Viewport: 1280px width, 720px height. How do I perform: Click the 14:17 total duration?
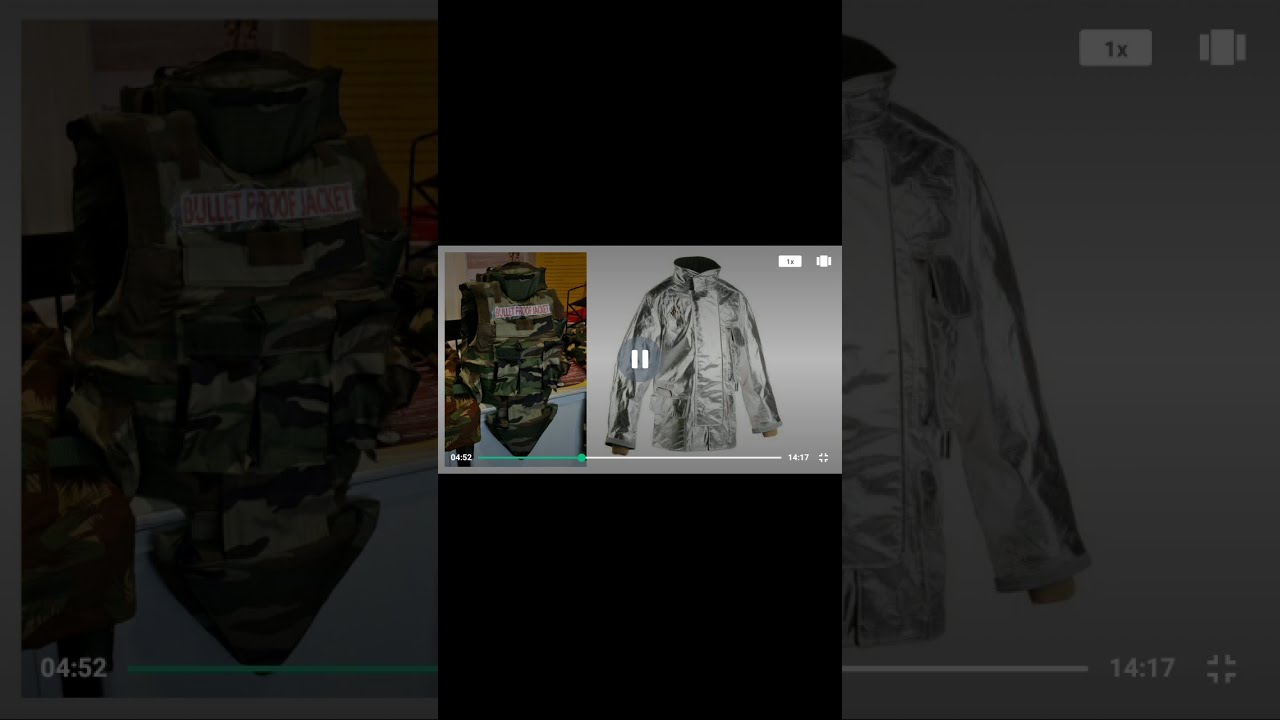[x=798, y=458]
